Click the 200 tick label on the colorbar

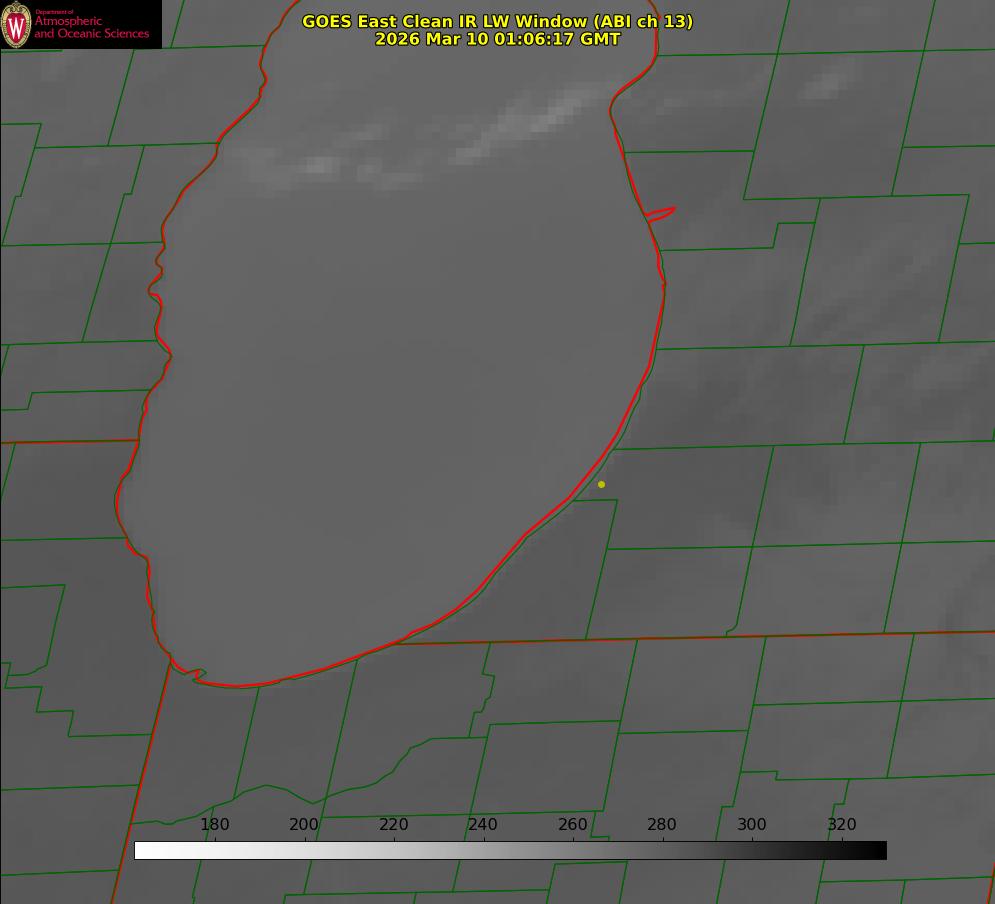(304, 825)
